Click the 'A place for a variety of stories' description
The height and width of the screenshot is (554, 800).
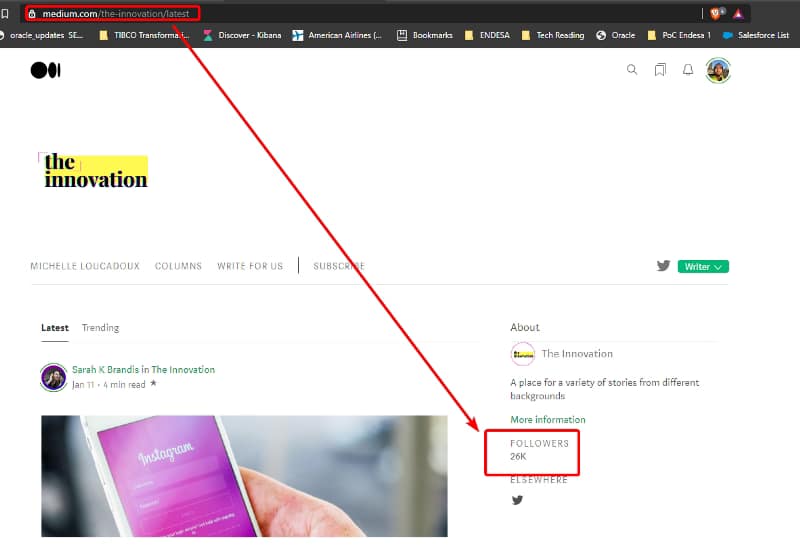605,389
